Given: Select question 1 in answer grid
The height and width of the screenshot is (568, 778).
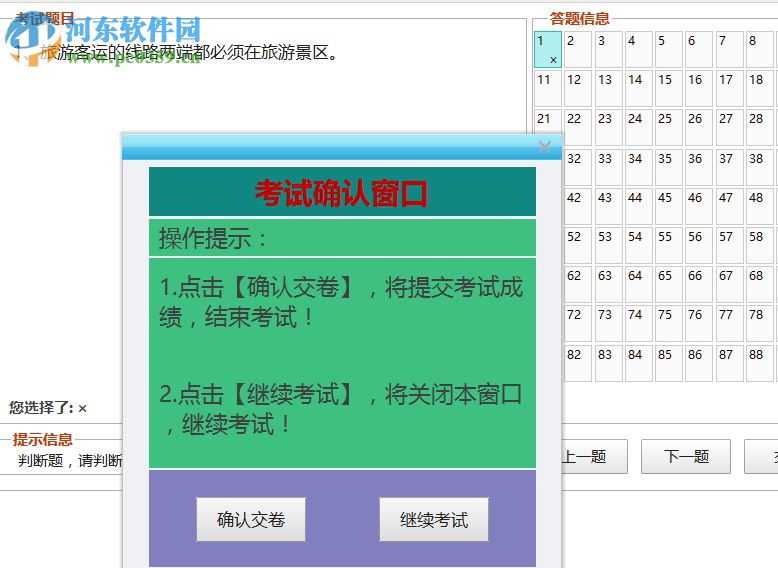Looking at the screenshot, I should coord(548,50).
